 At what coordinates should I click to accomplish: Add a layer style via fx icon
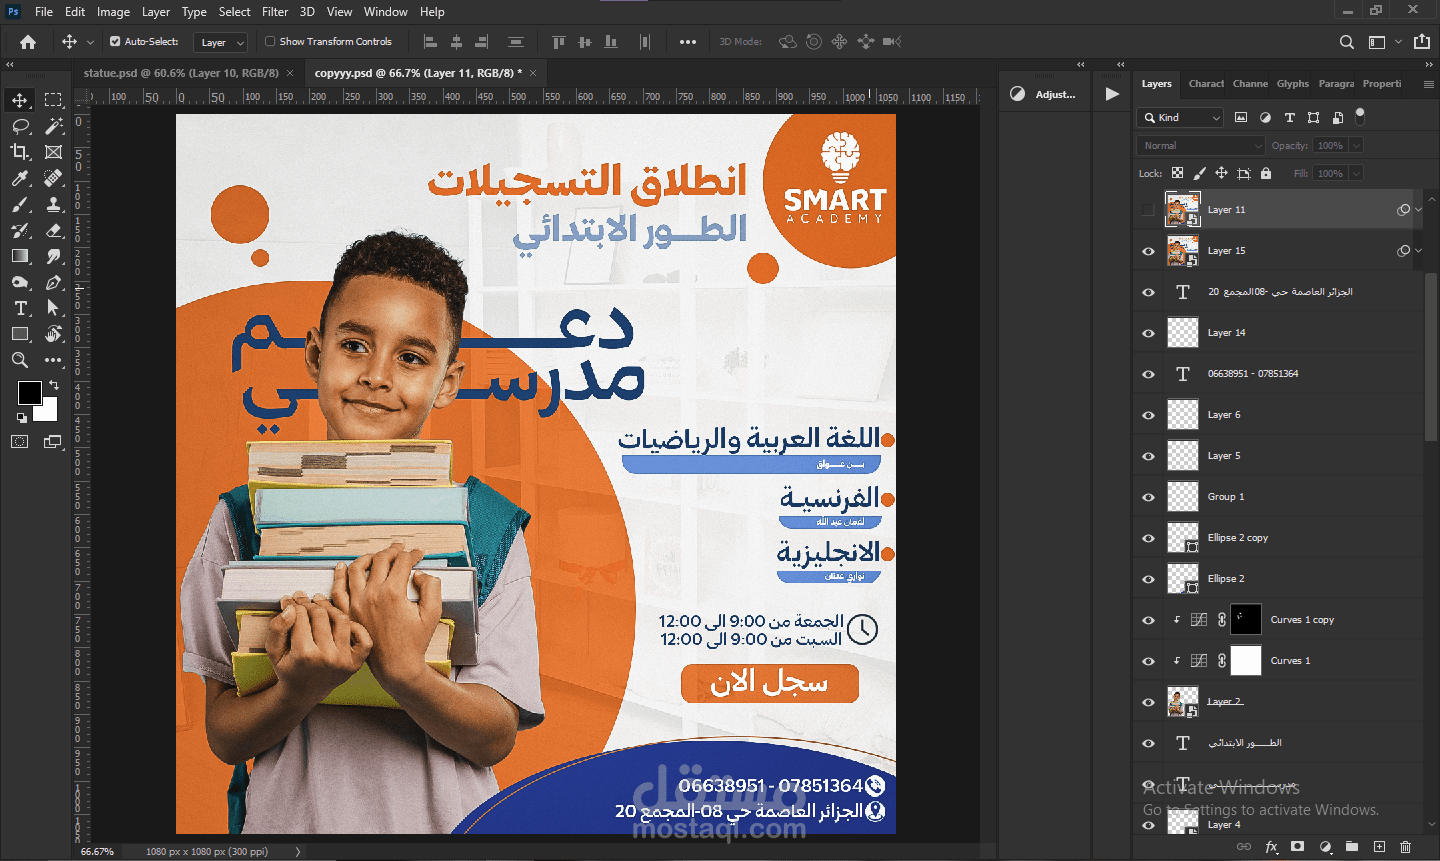(1271, 847)
